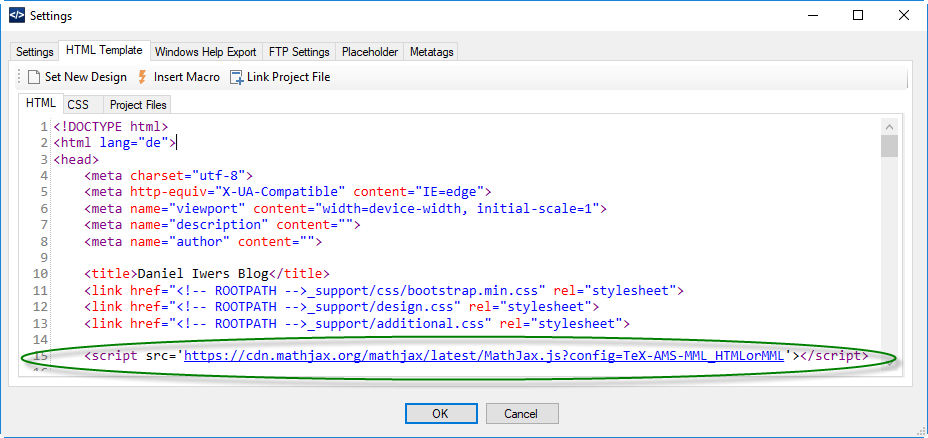Viewport: 928px width, 438px height.
Task: Click the toolbar drag grip handle
Action: 20,78
